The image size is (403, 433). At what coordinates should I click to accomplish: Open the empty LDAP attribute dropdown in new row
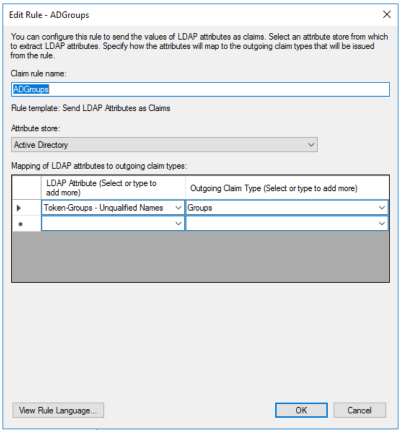(113, 223)
